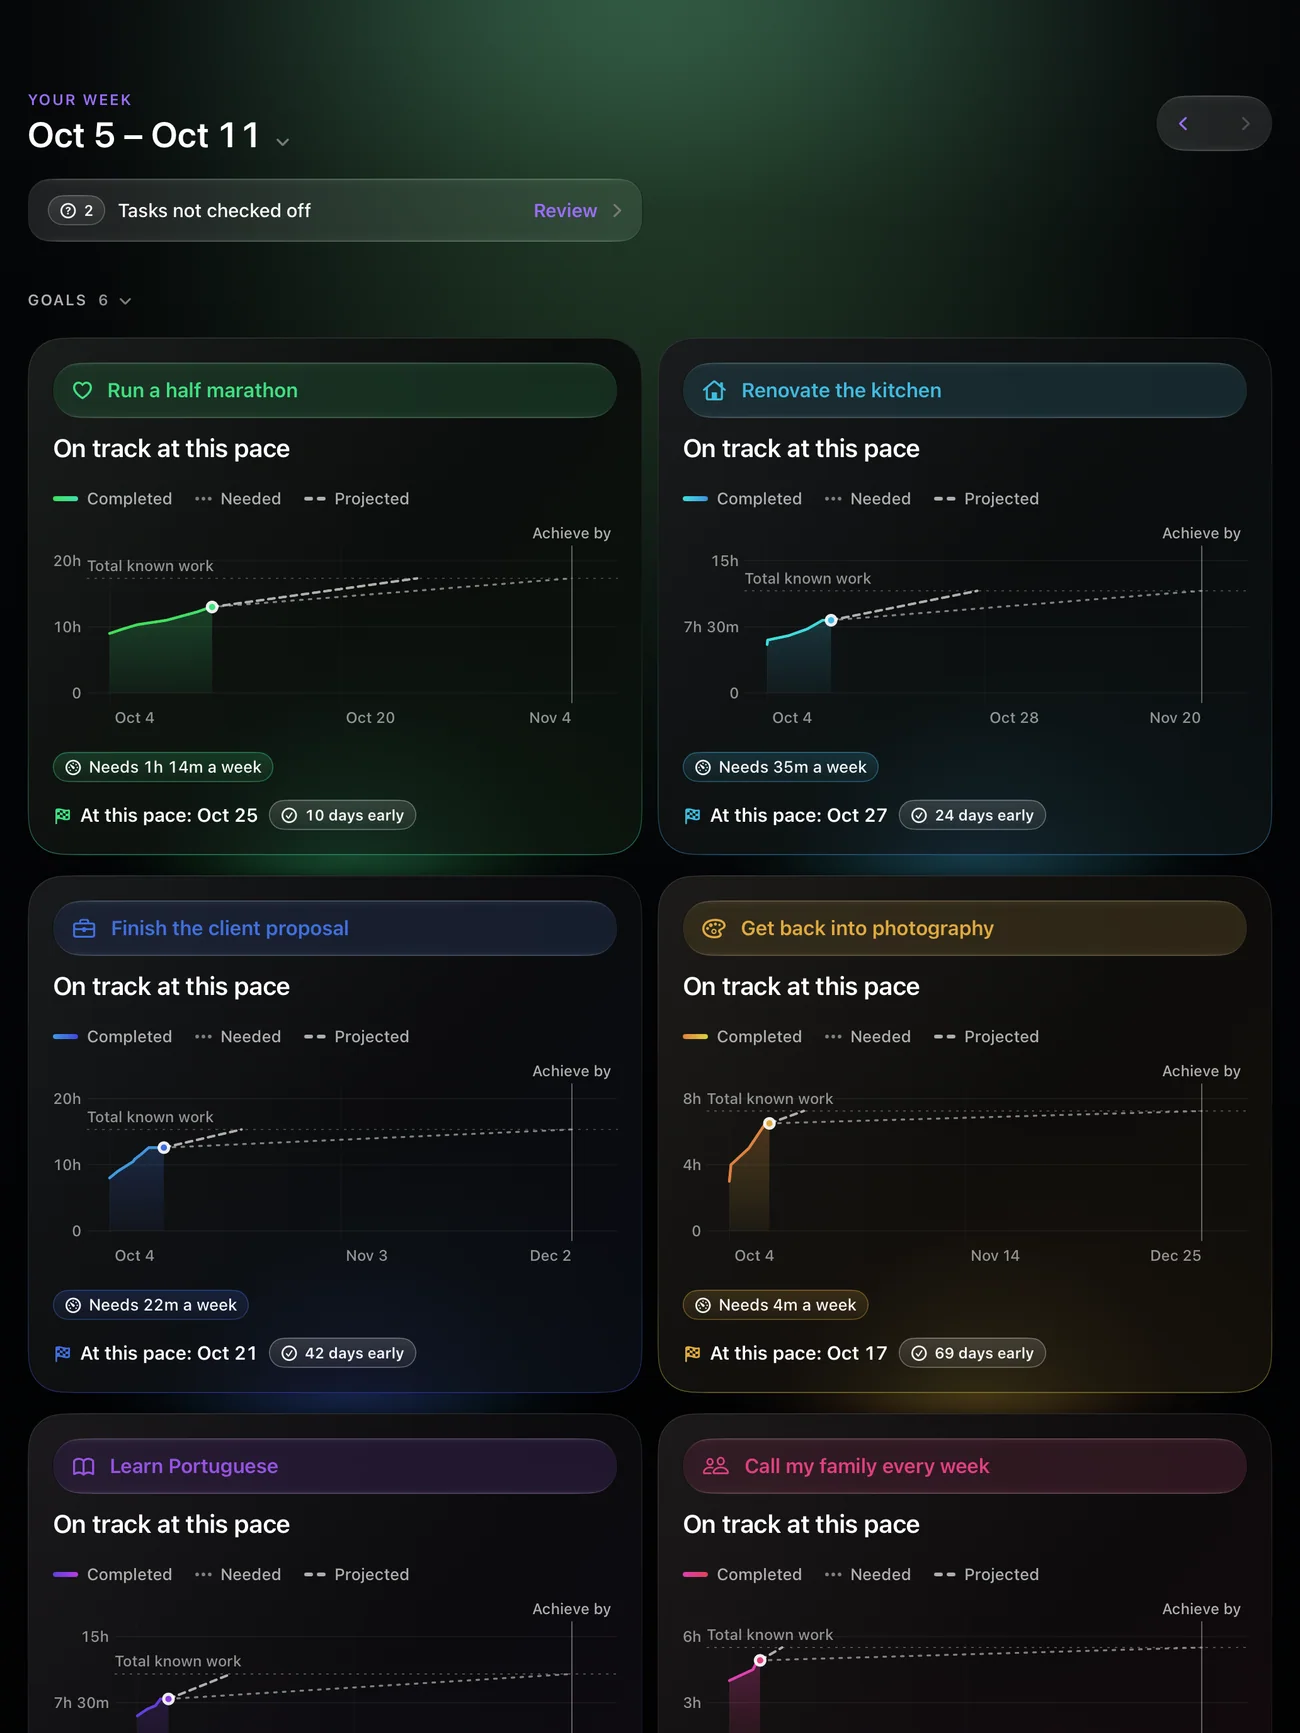This screenshot has height=1733, width=1300.
Task: Click the flag icon beside At this pace: Oct 25
Action: click(63, 815)
